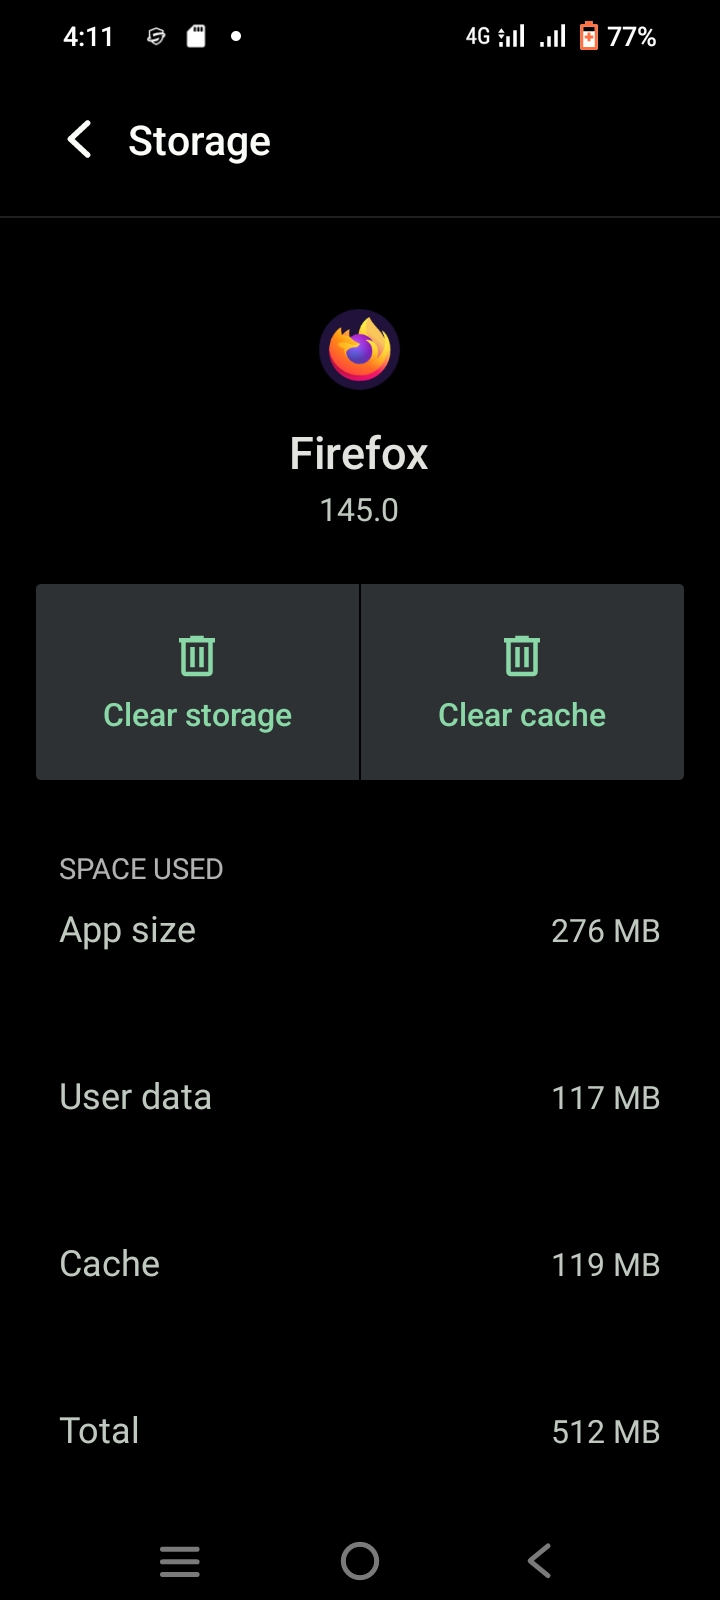720x1600 pixels.
Task: Select the Total storage row
Action: (360, 1431)
